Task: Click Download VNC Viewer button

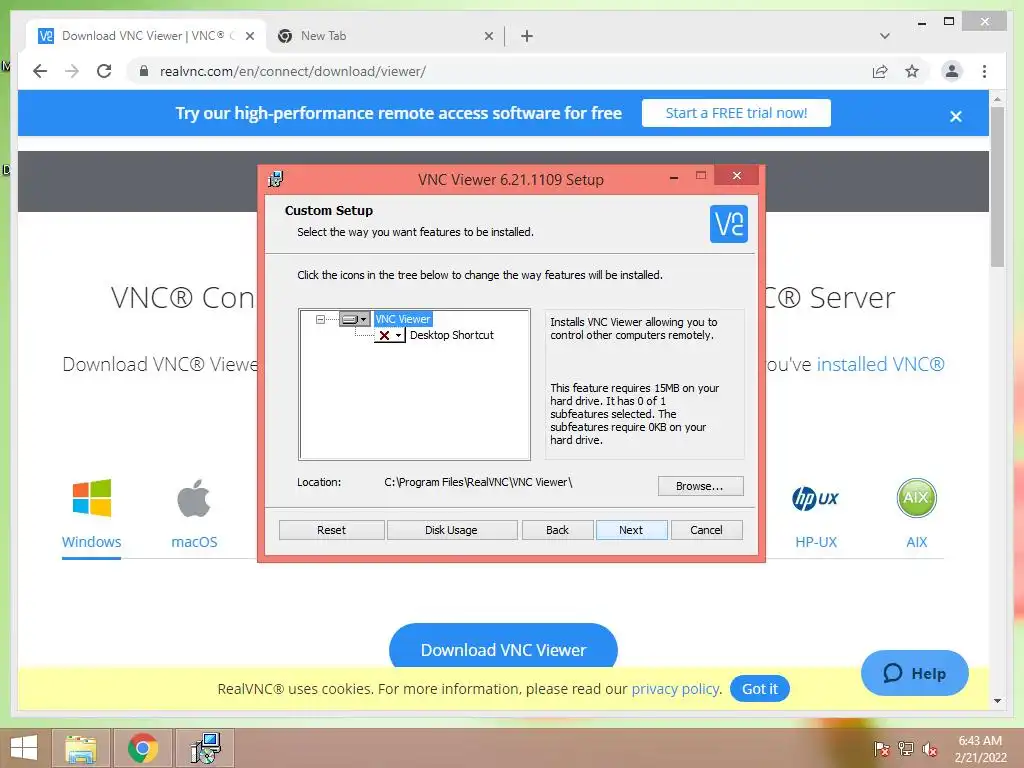Action: [503, 646]
